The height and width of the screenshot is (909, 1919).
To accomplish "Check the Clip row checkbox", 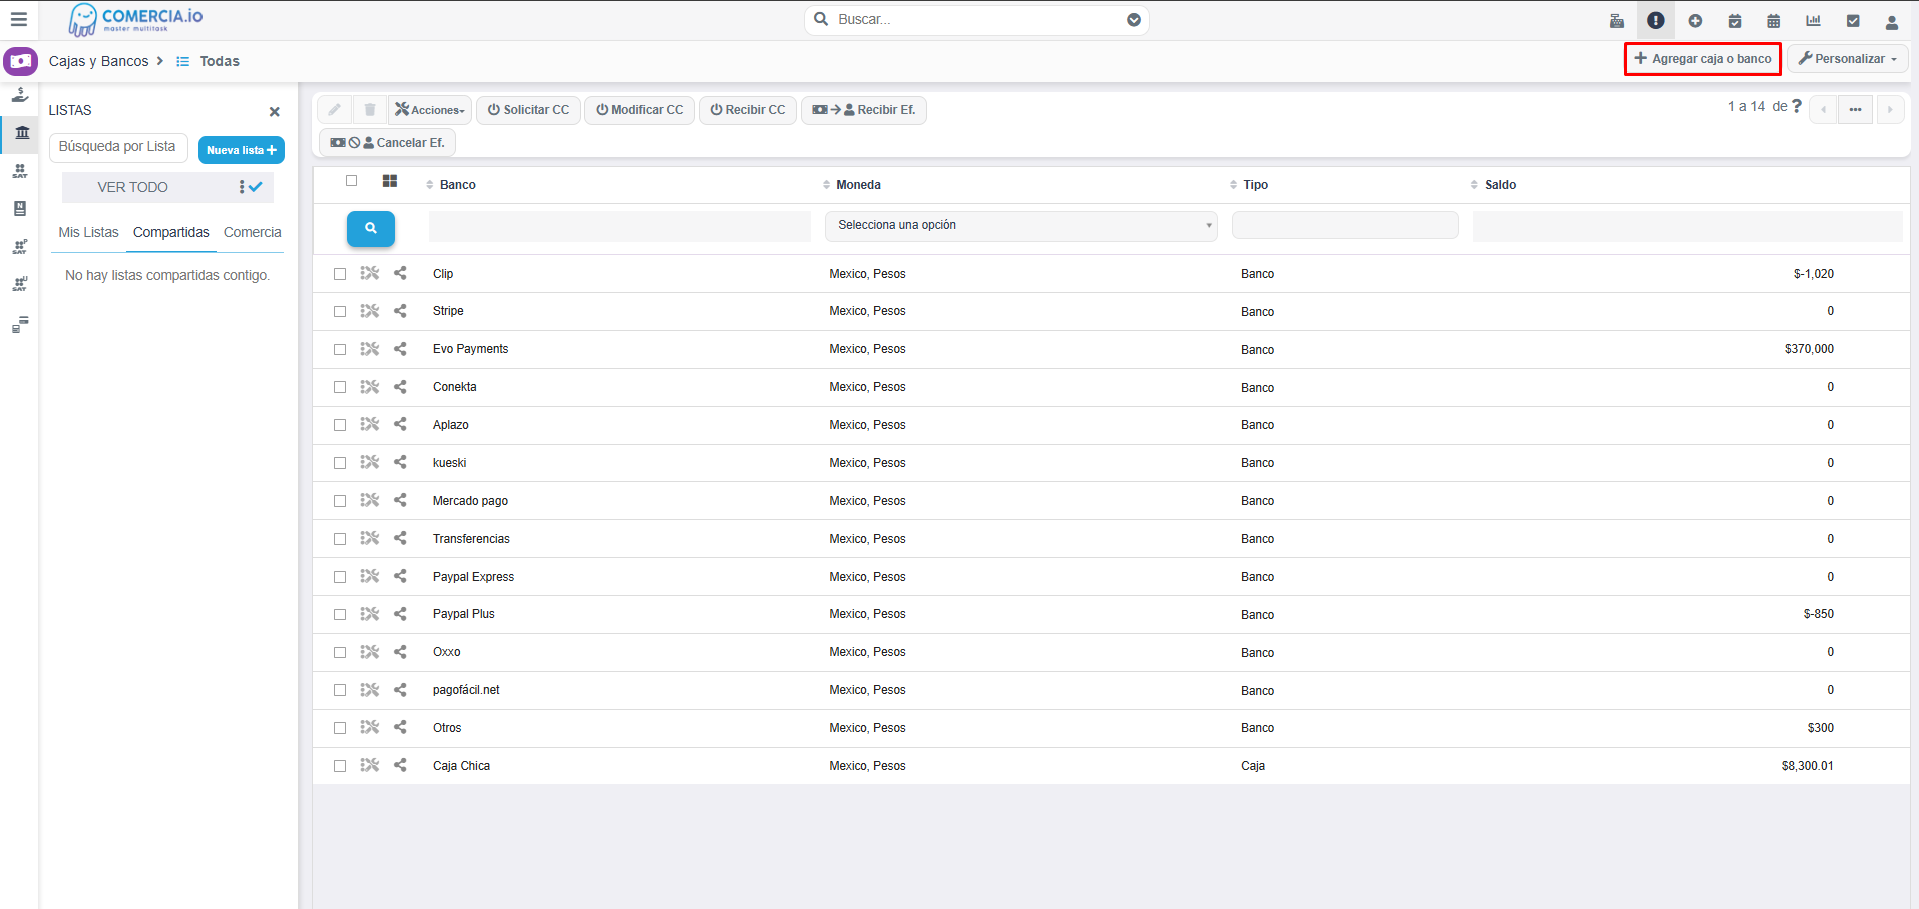I will point(340,274).
